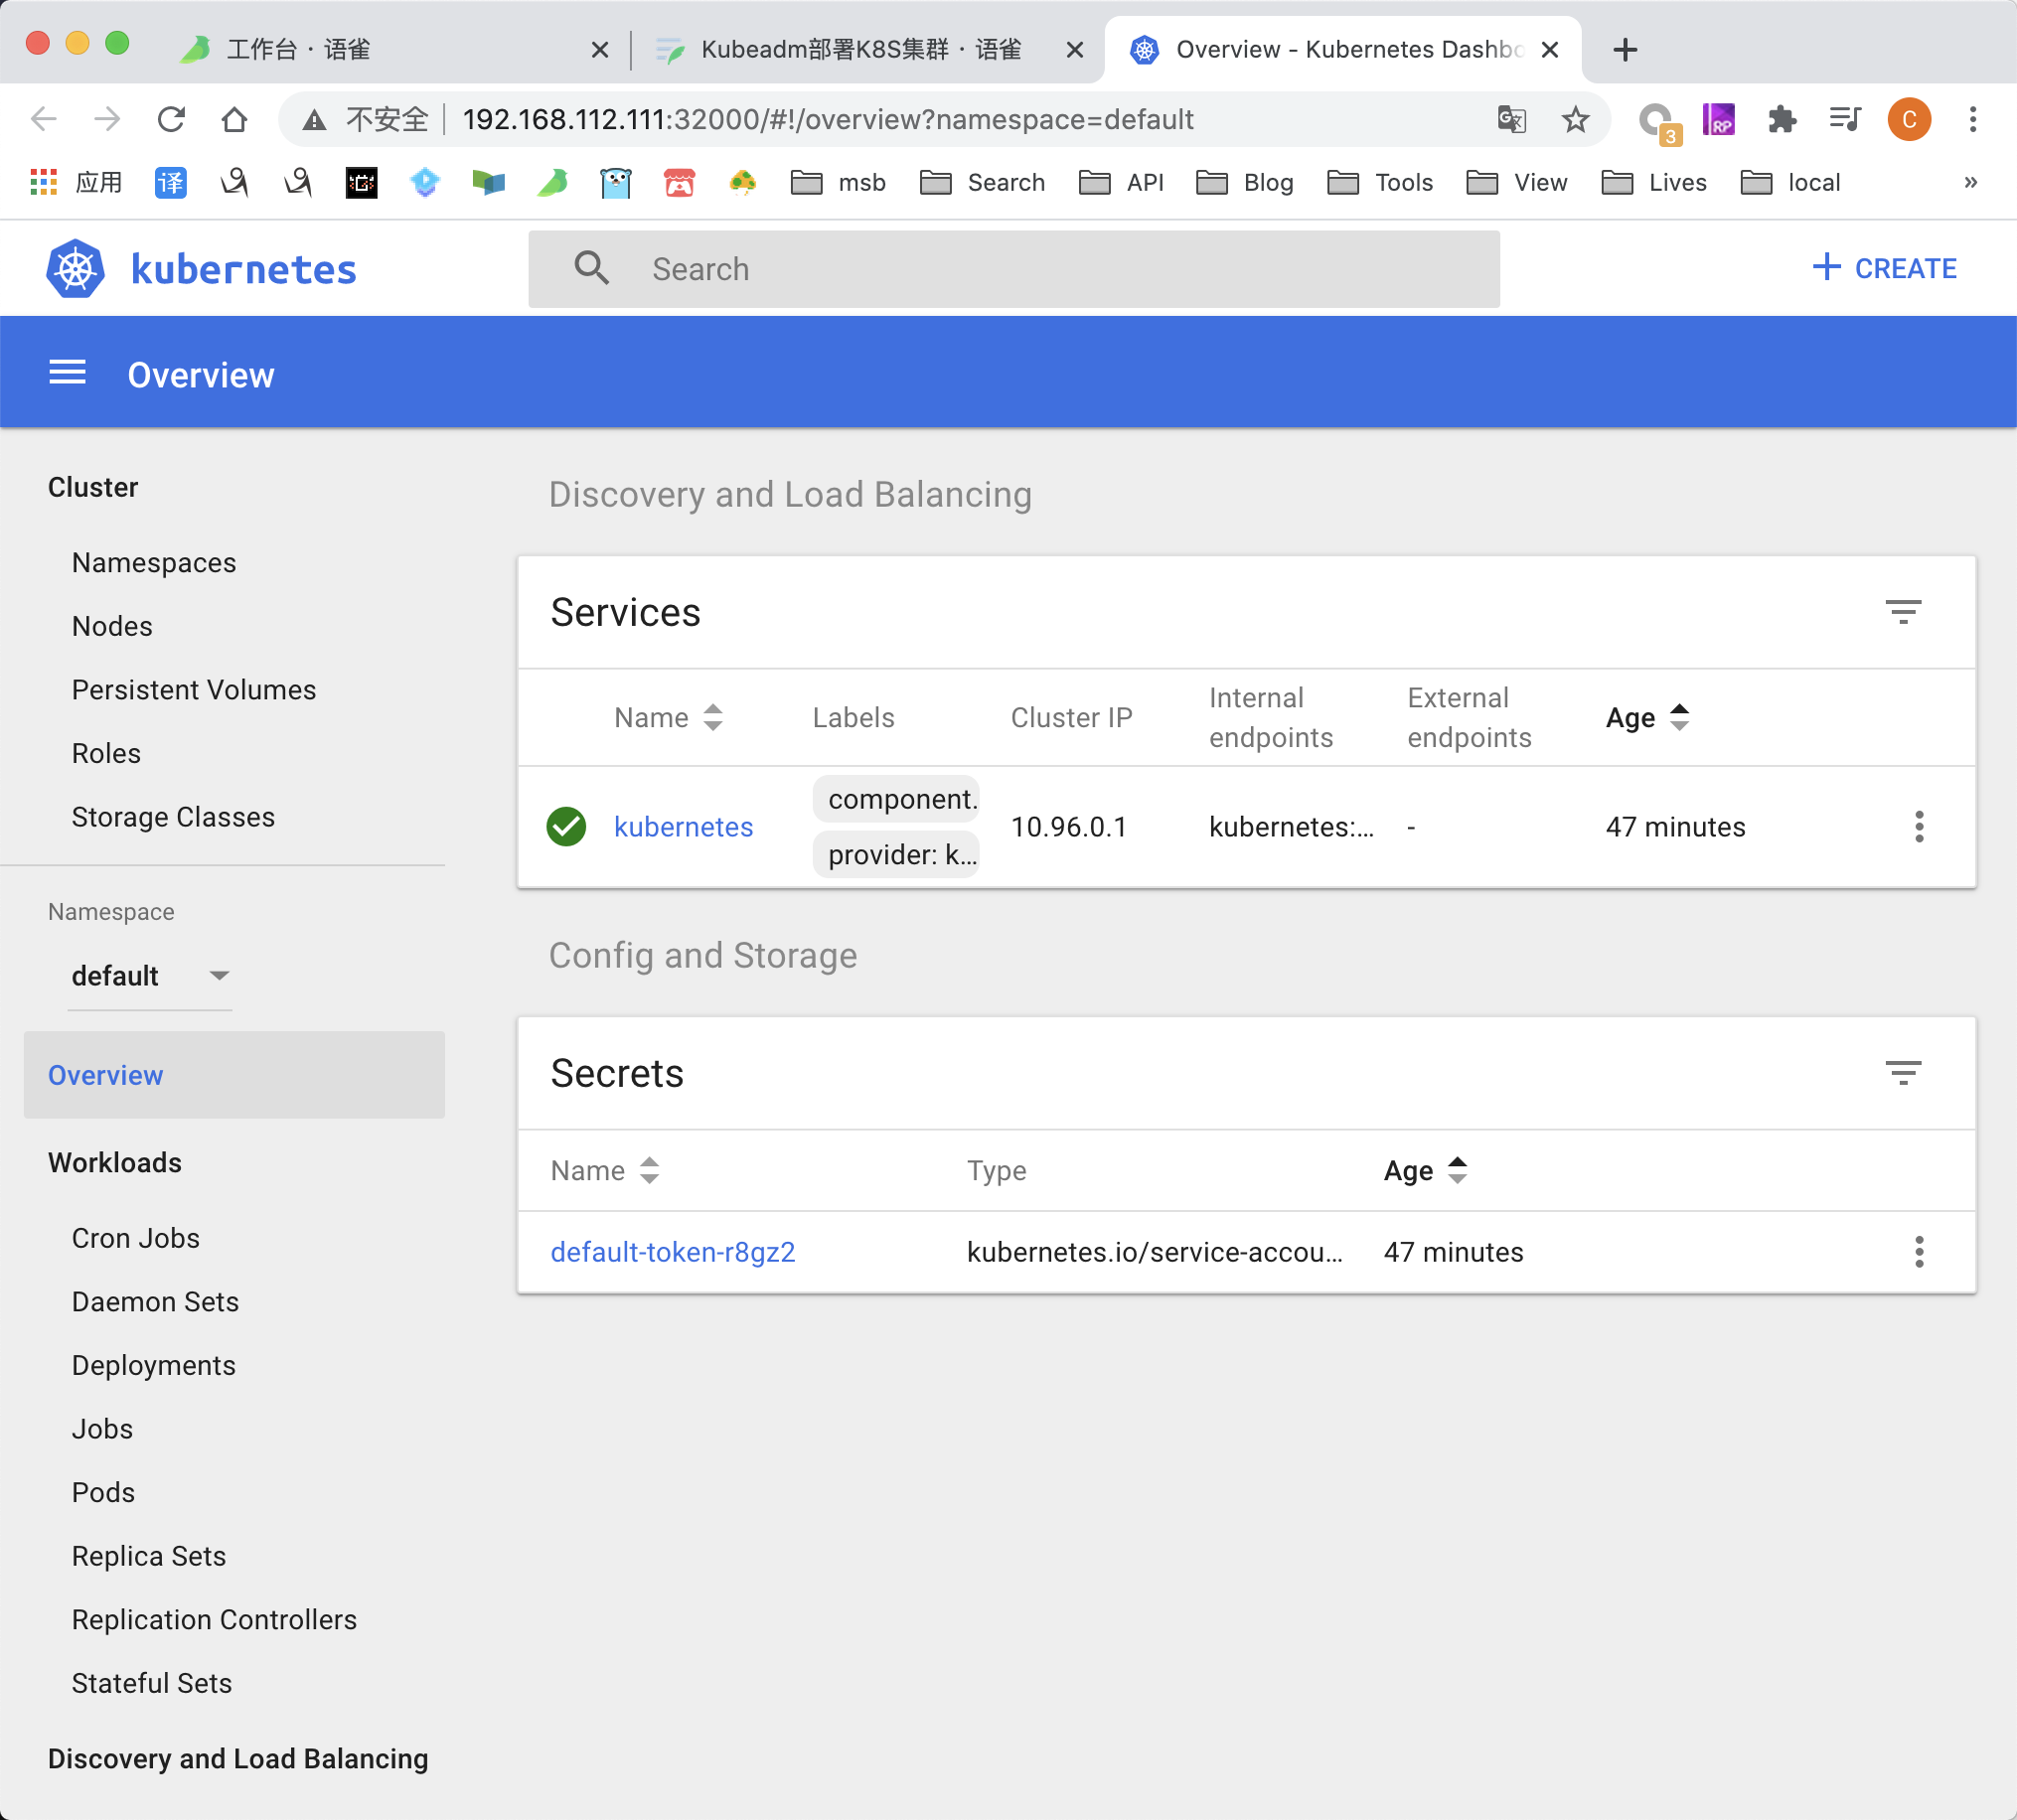
Task: Click into the dashboard Search field
Action: (x=1013, y=269)
